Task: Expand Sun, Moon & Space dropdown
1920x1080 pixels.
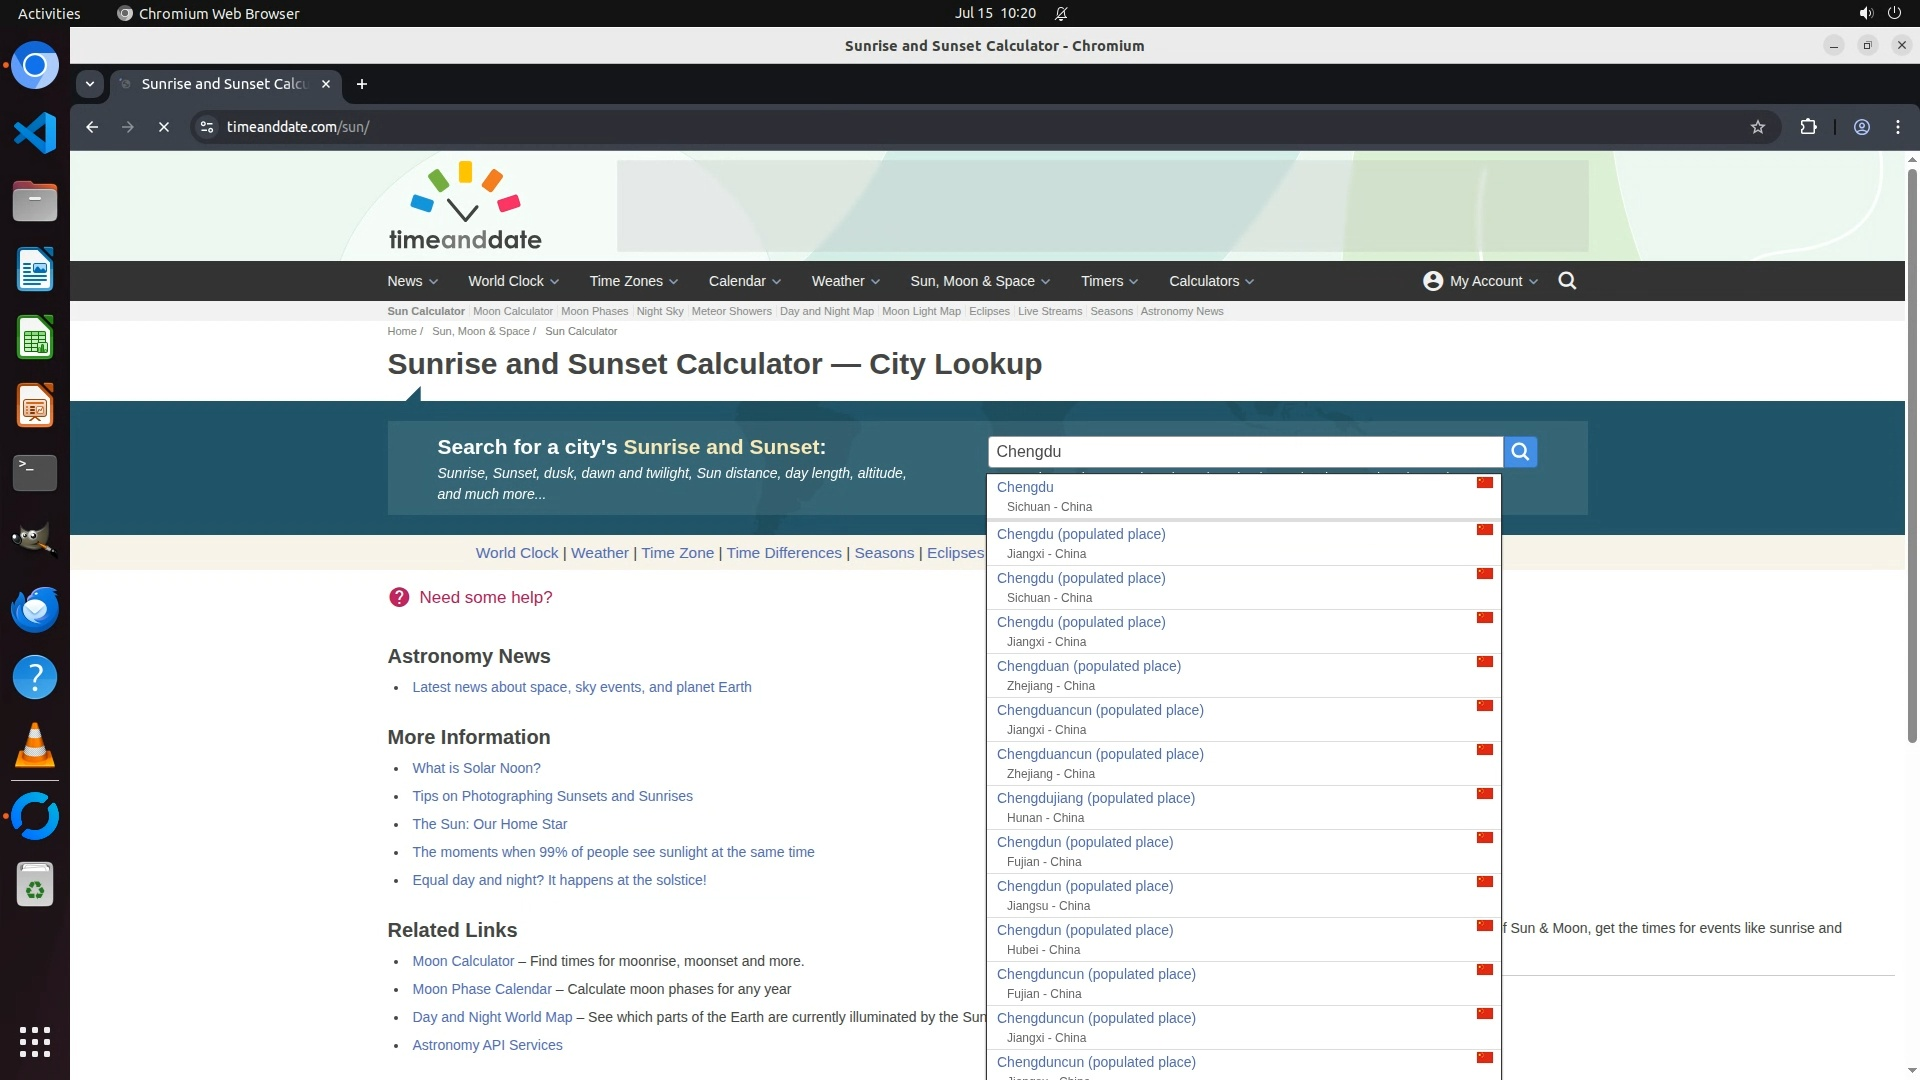Action: click(x=979, y=281)
